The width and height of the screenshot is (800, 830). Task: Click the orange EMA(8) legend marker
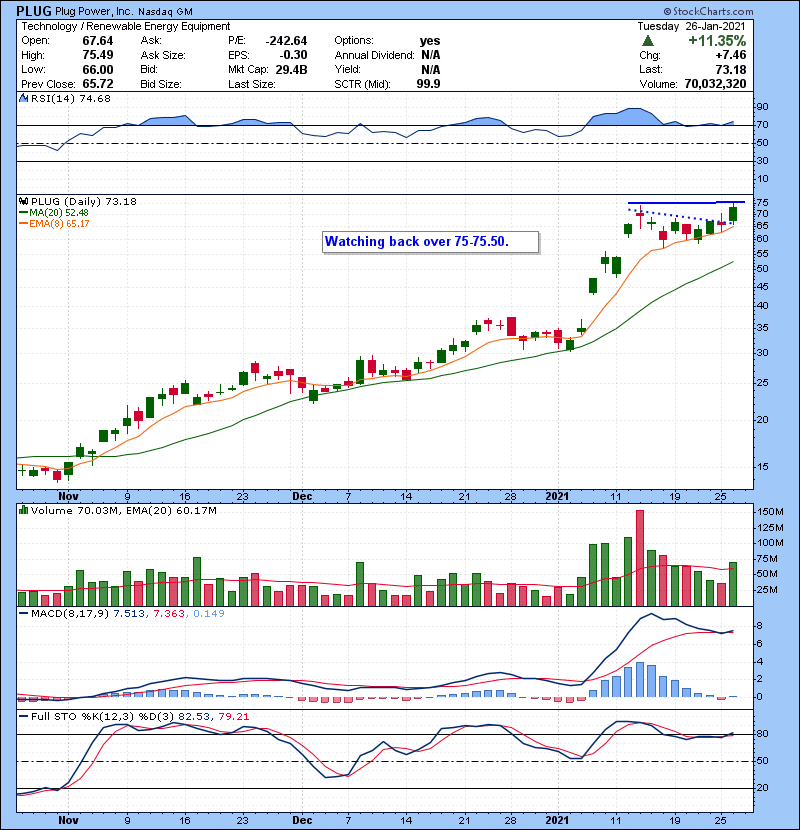(x=23, y=222)
